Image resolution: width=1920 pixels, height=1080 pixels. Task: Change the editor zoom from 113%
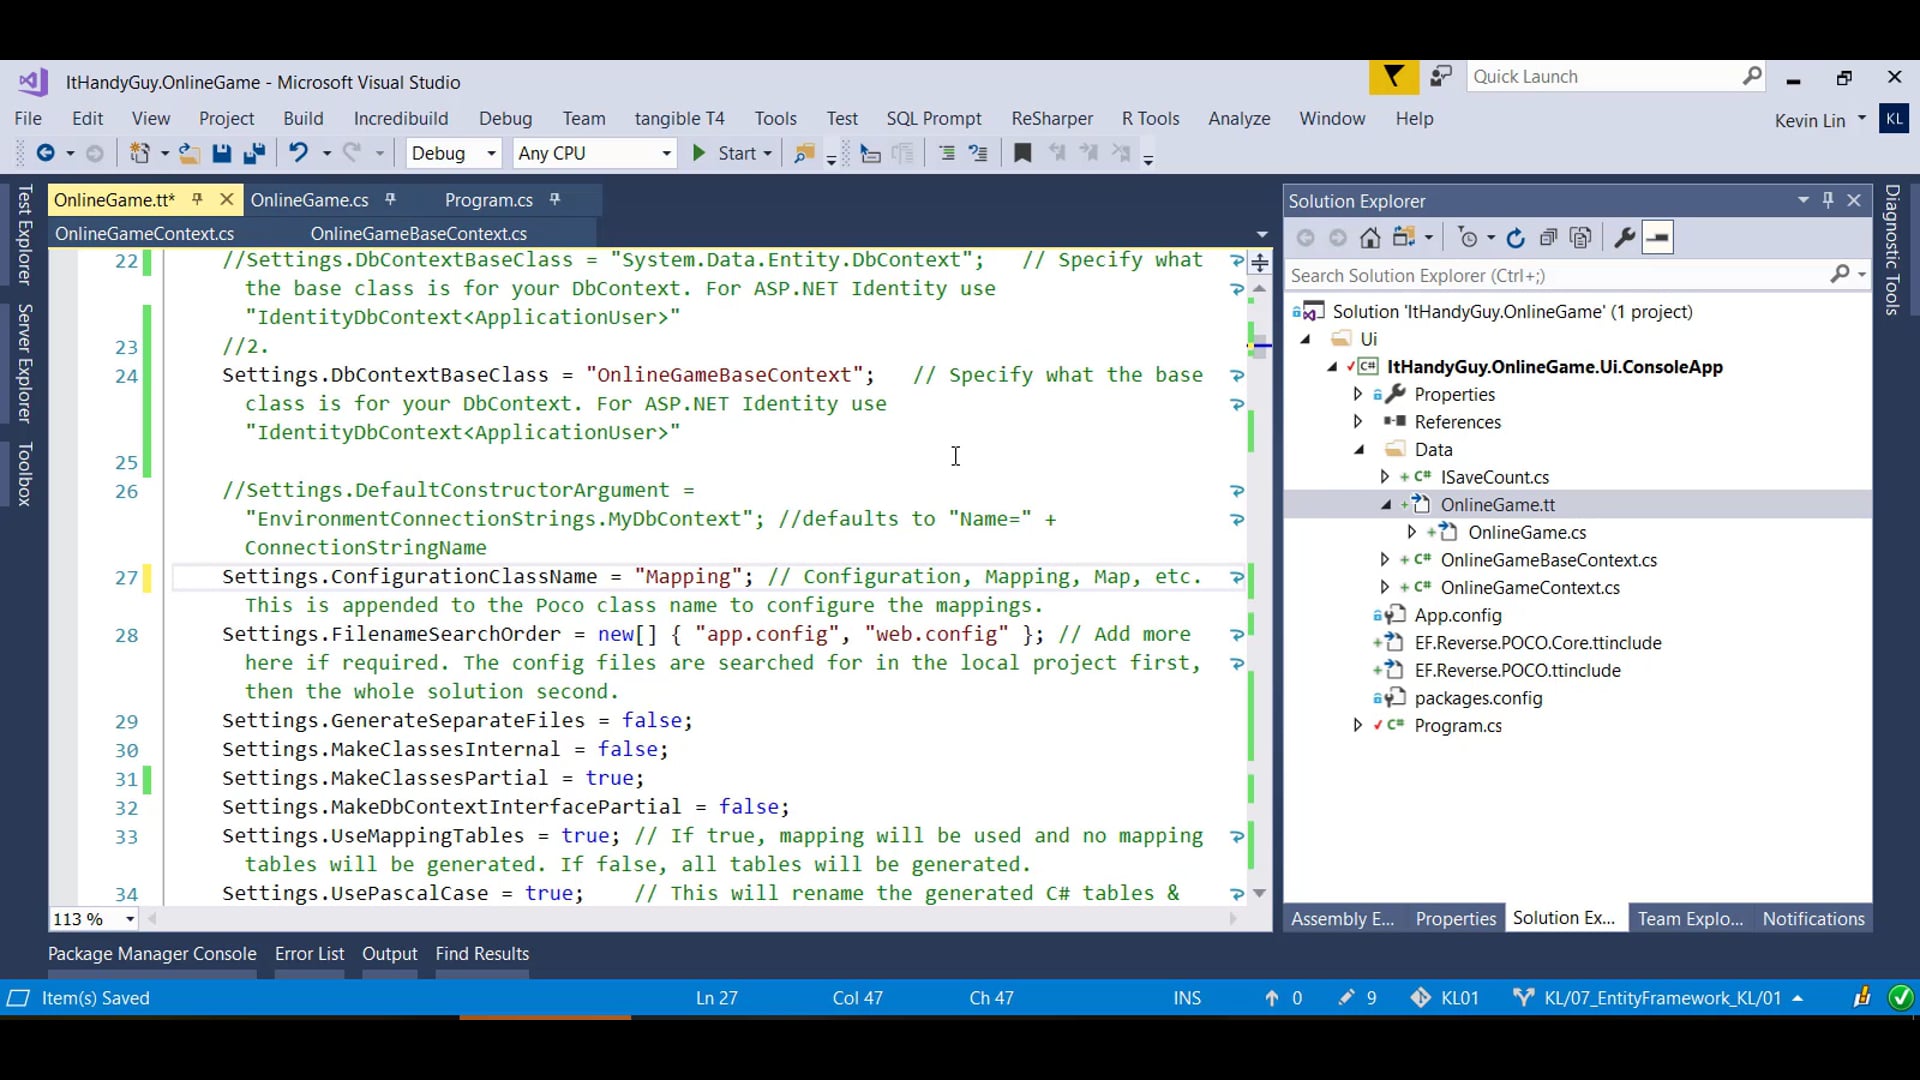point(92,918)
